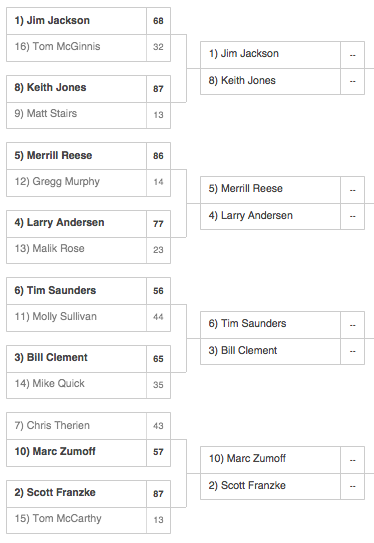Select Bill Clement in second round matchup
Viewport: 374px width, 543px height.
point(282,351)
